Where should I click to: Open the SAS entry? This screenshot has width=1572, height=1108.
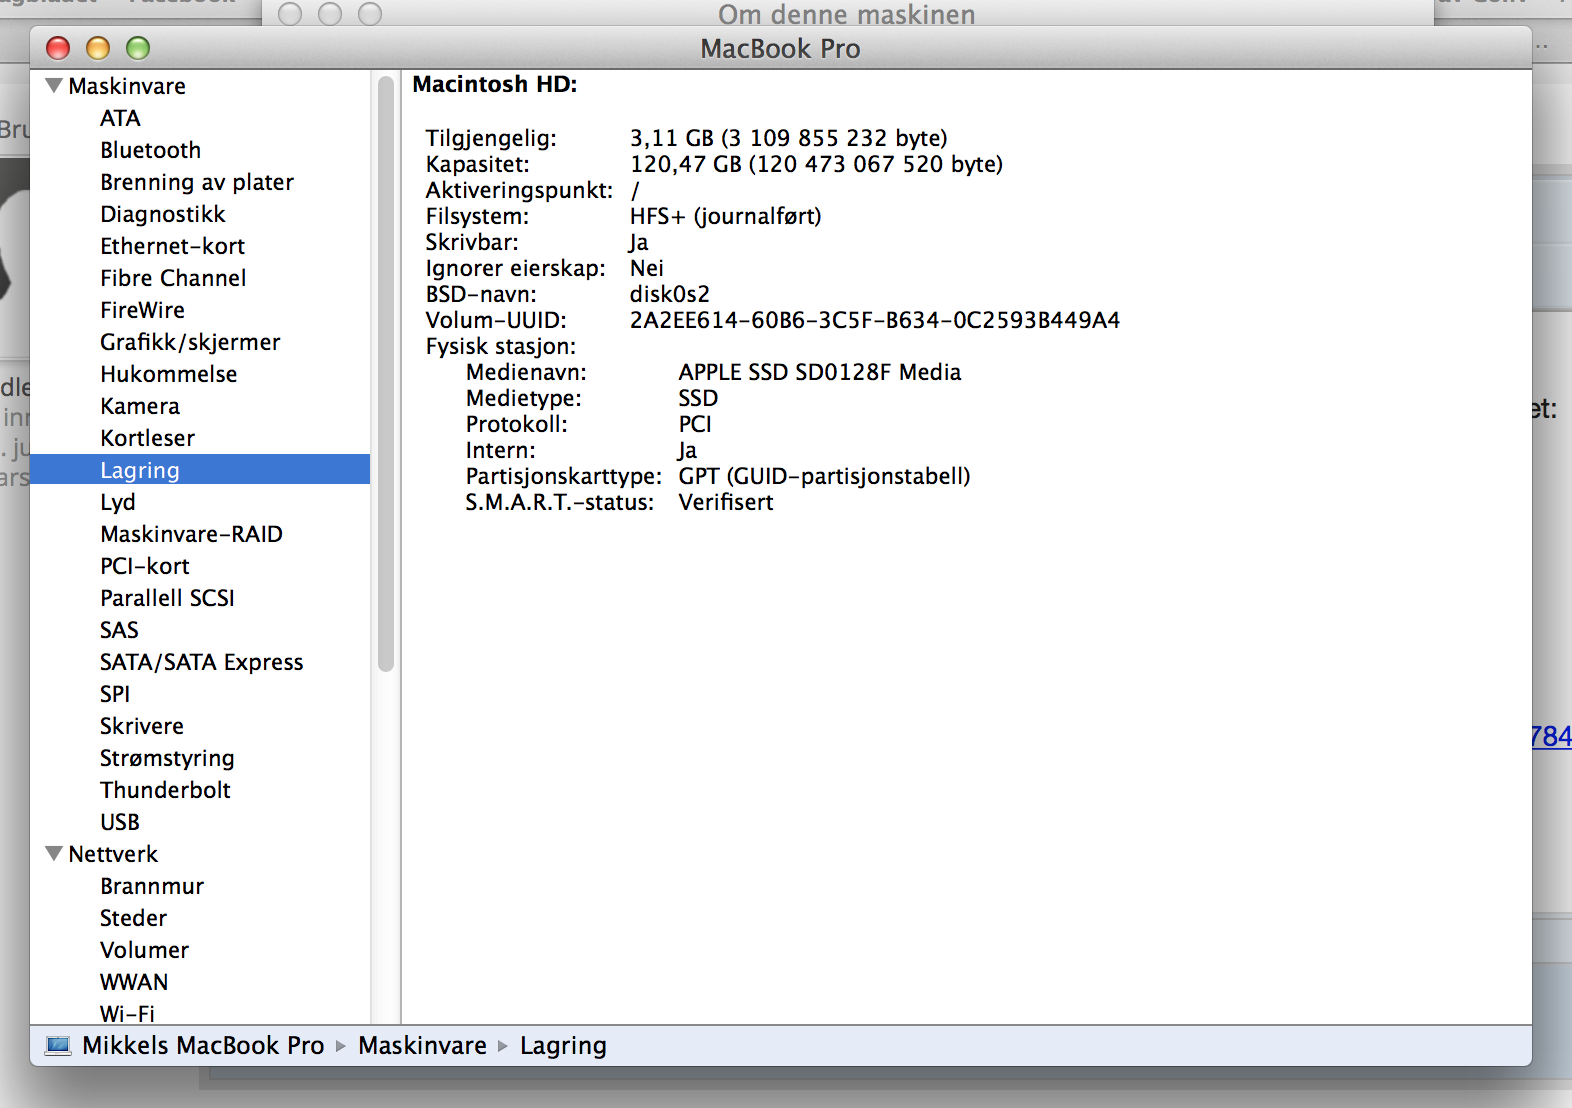pos(119,630)
